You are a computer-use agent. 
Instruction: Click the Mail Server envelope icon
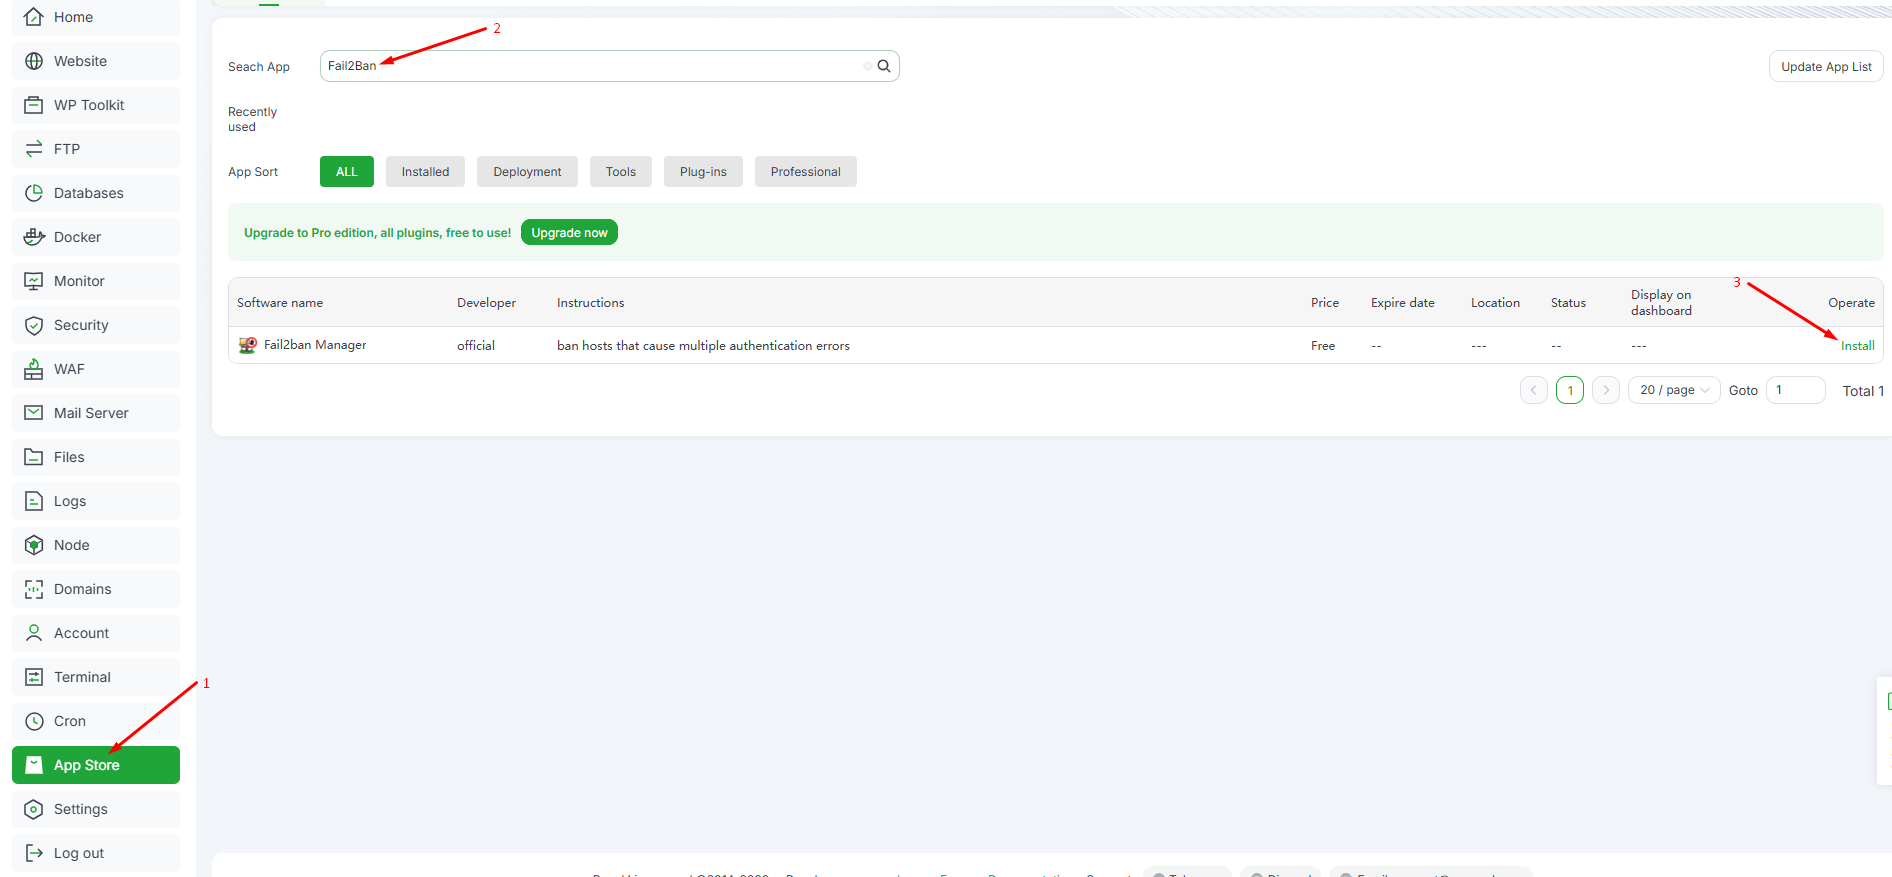tap(34, 413)
